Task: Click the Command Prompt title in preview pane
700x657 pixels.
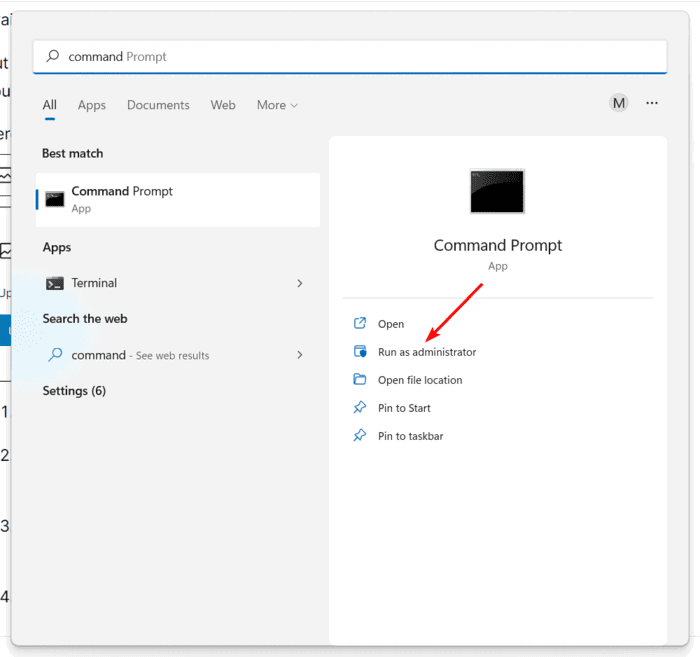Action: tap(498, 245)
